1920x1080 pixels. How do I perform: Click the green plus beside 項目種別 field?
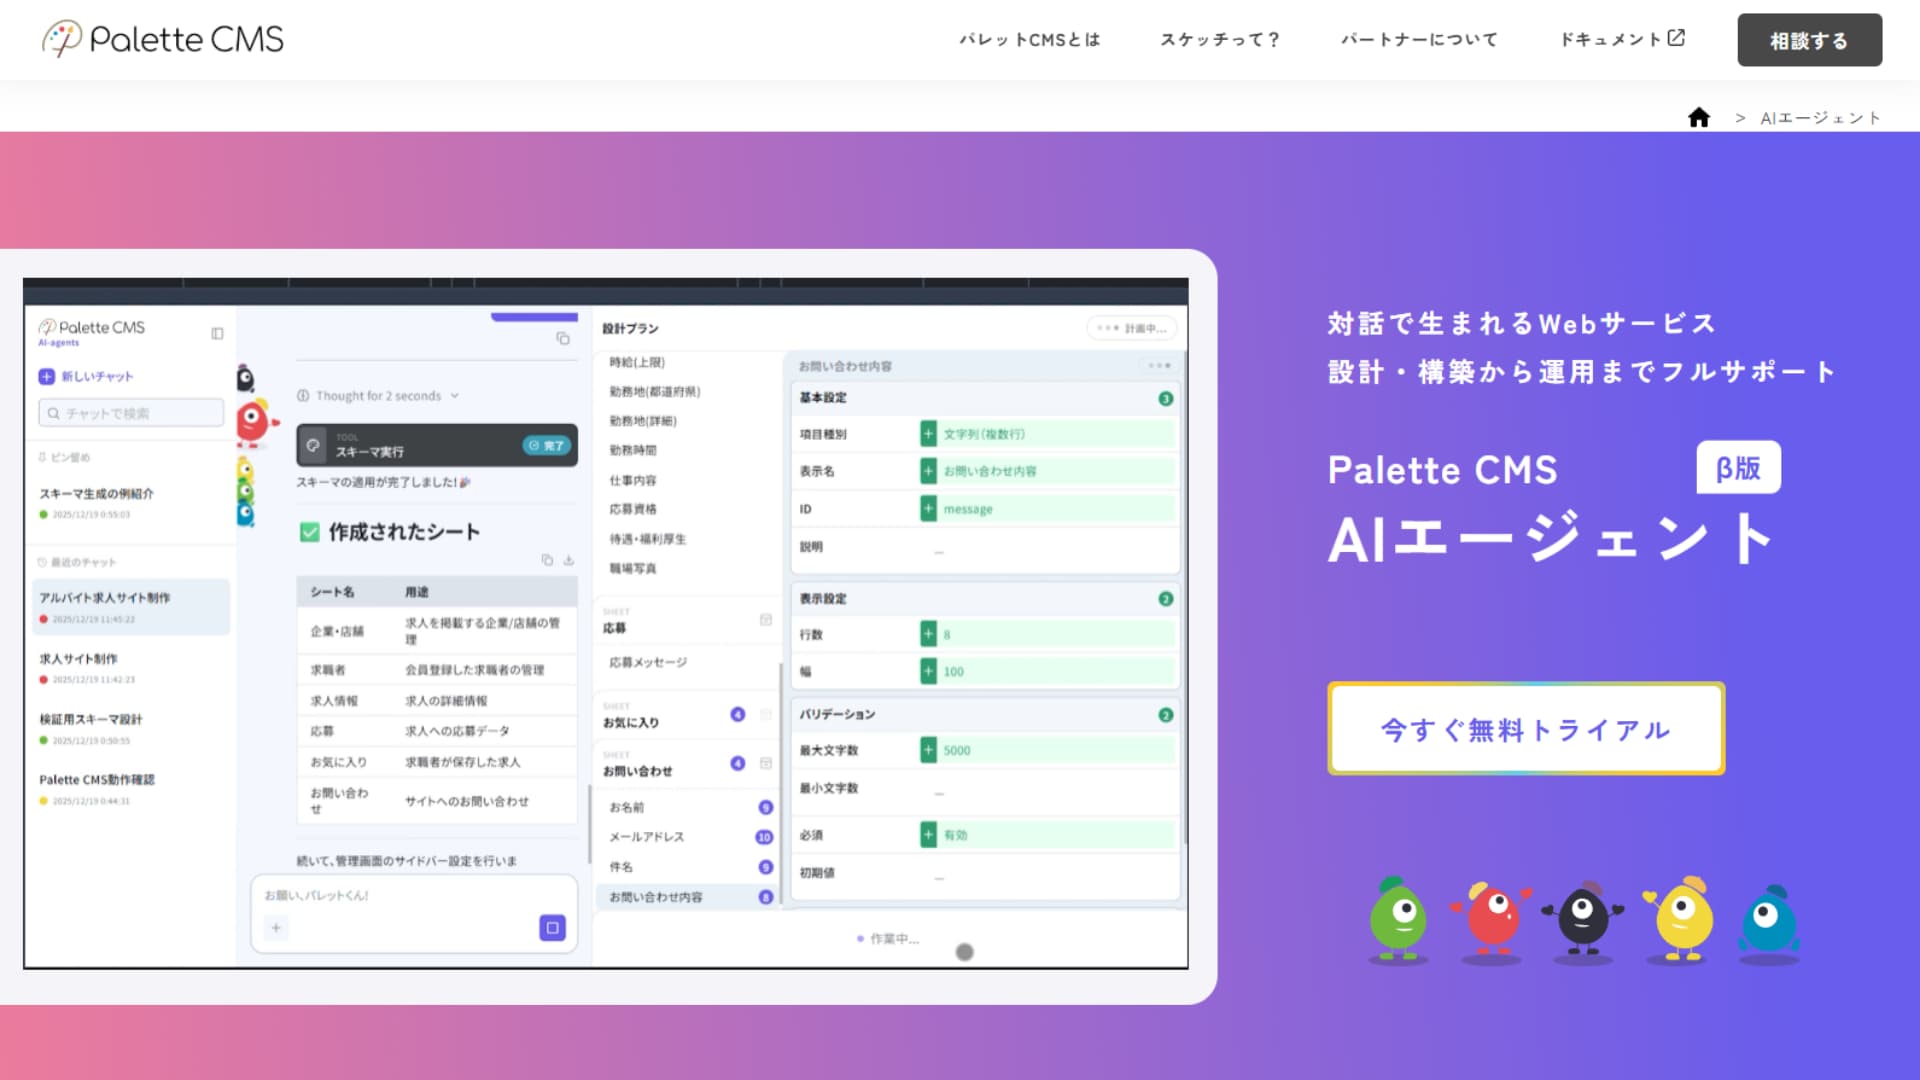tap(928, 434)
